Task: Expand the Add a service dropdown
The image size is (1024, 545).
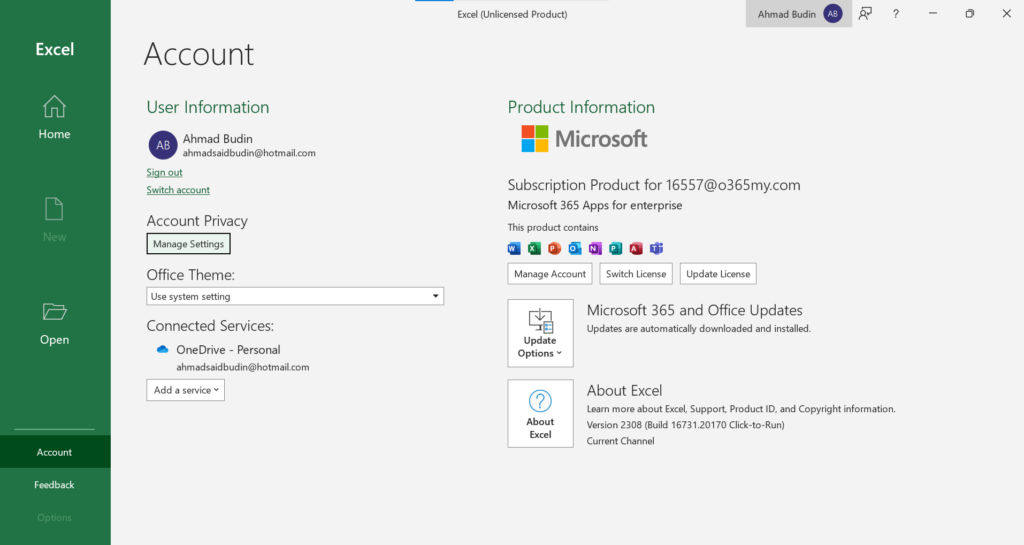Action: [x=185, y=390]
